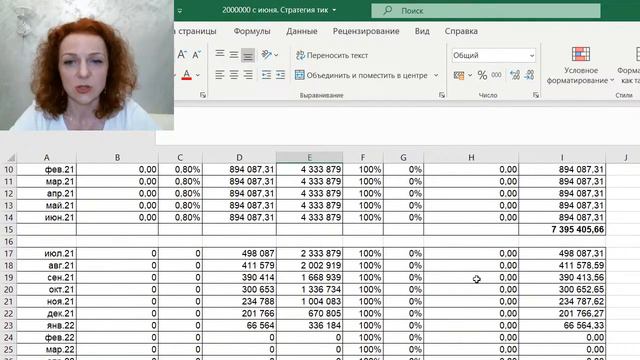Viewport: 640px width, 360px height.
Task: Toggle 'Переносить текст' wrap text
Action: click(x=331, y=55)
